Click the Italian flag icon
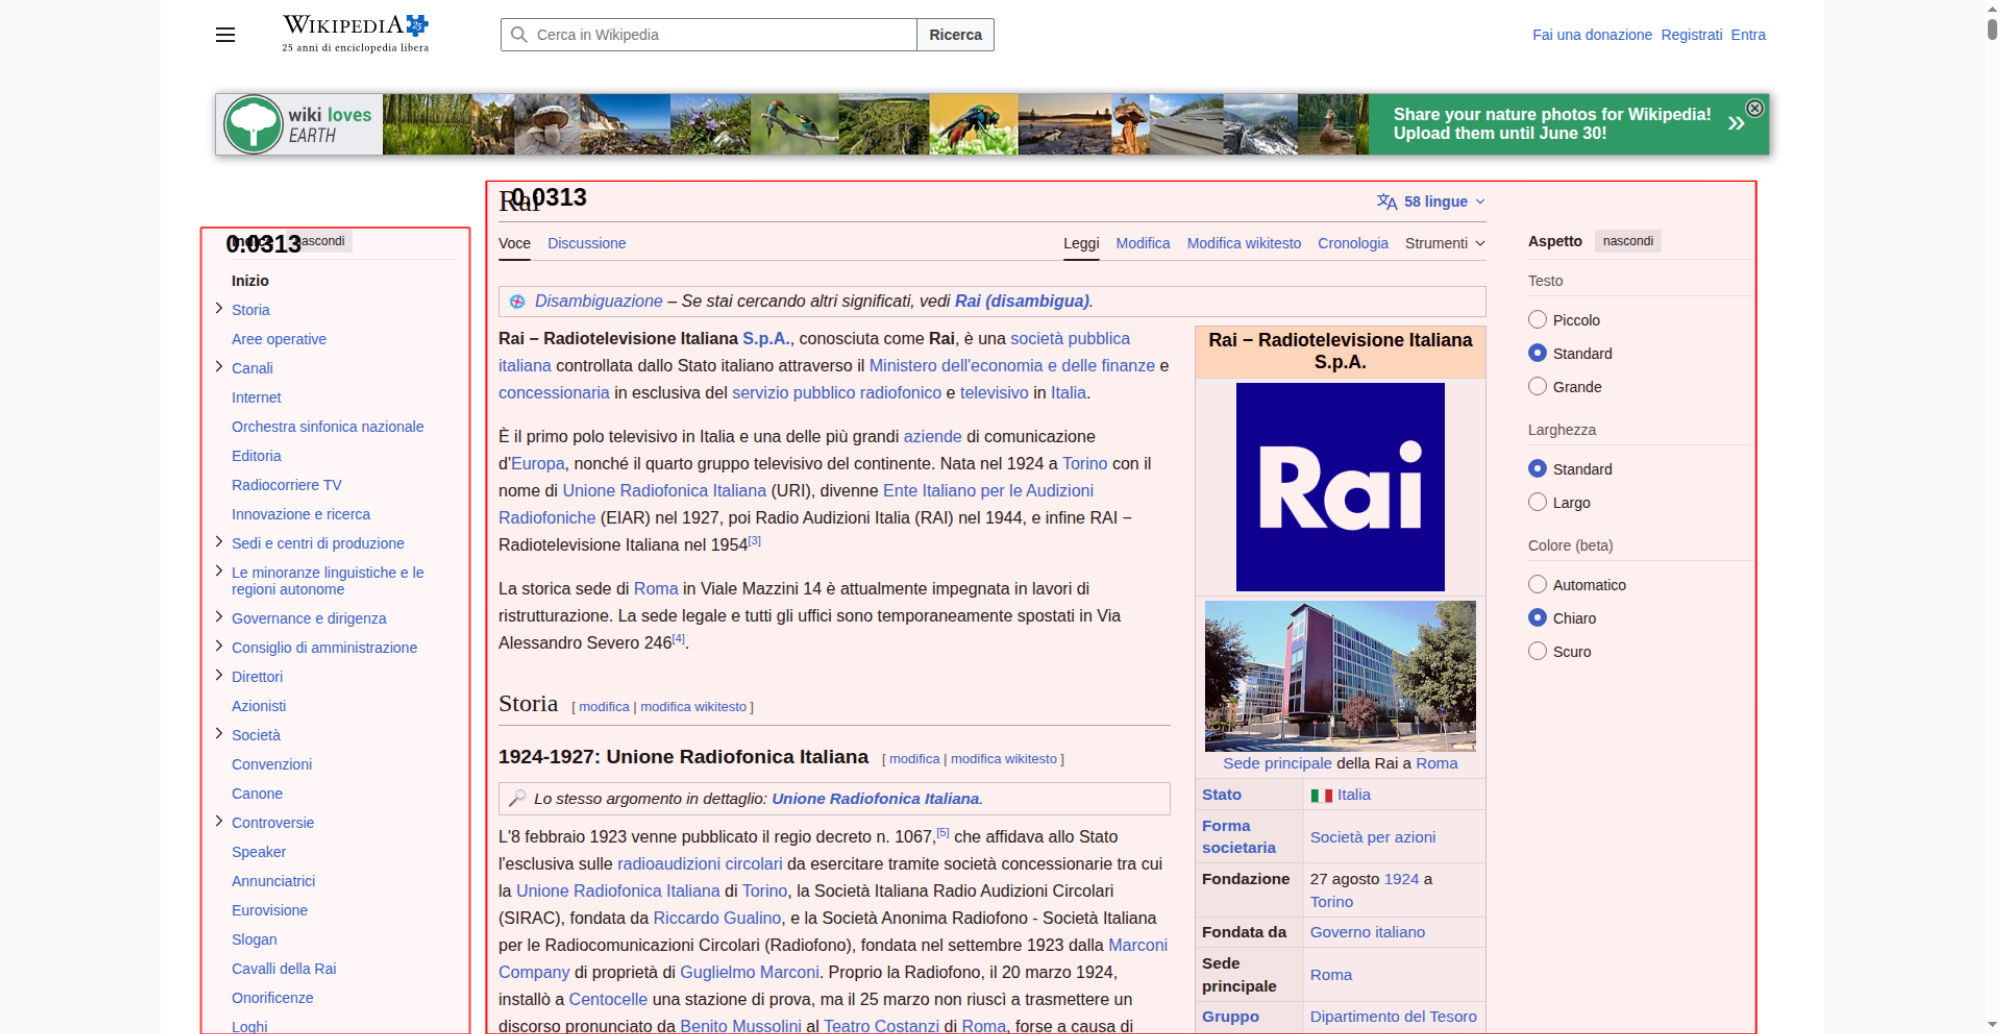 1321,796
